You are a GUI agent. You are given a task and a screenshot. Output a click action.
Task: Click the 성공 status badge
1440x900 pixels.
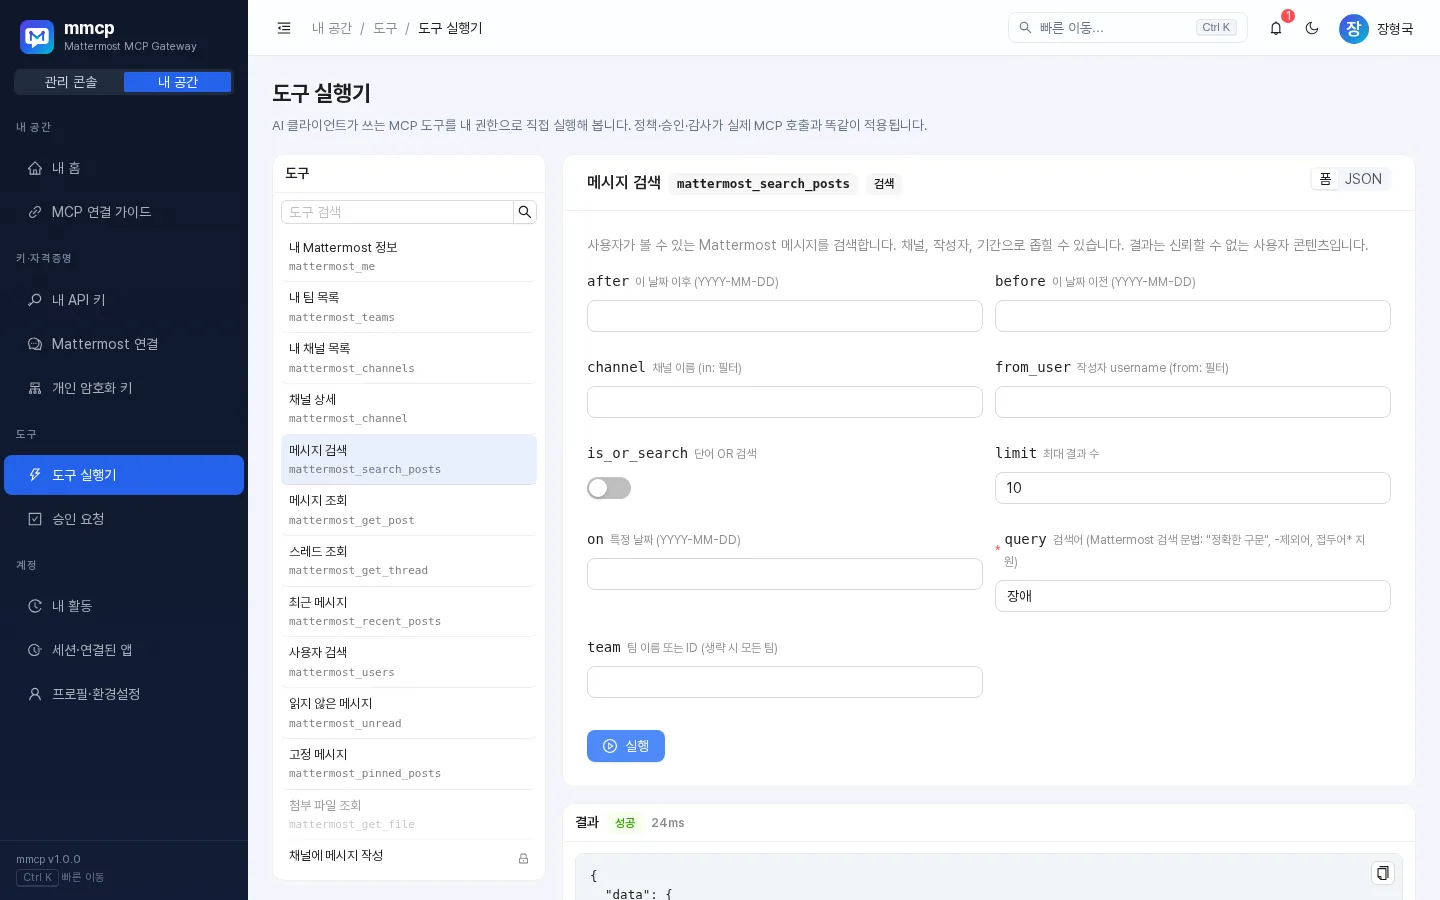625,823
